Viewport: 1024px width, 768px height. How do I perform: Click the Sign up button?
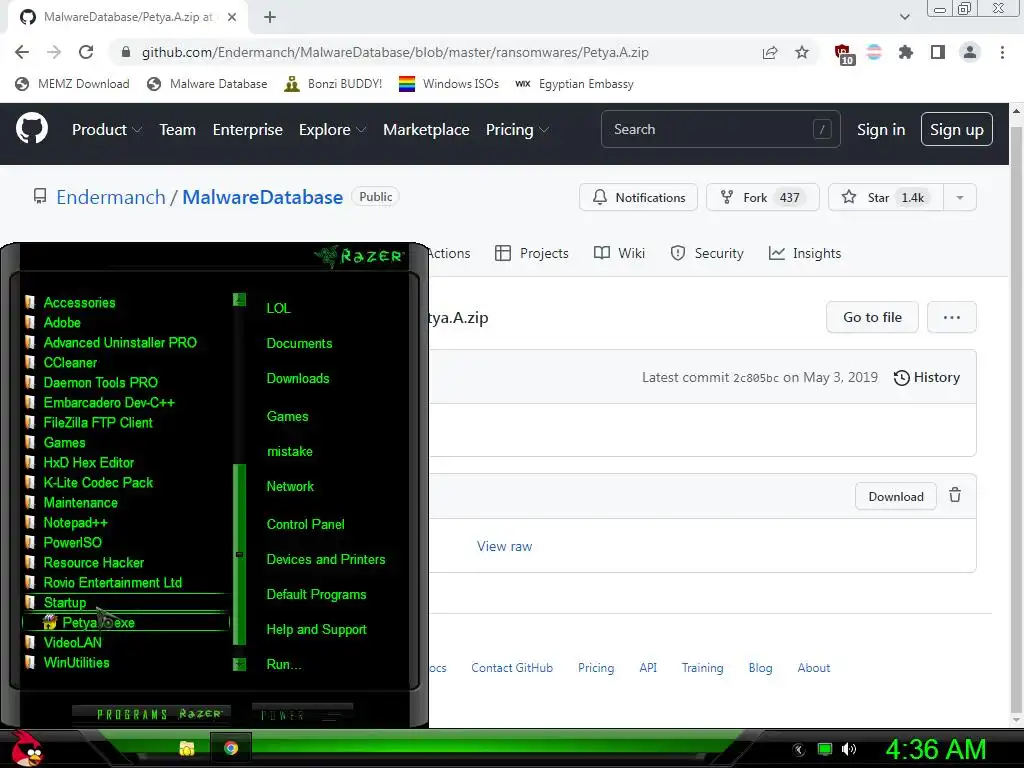[956, 129]
